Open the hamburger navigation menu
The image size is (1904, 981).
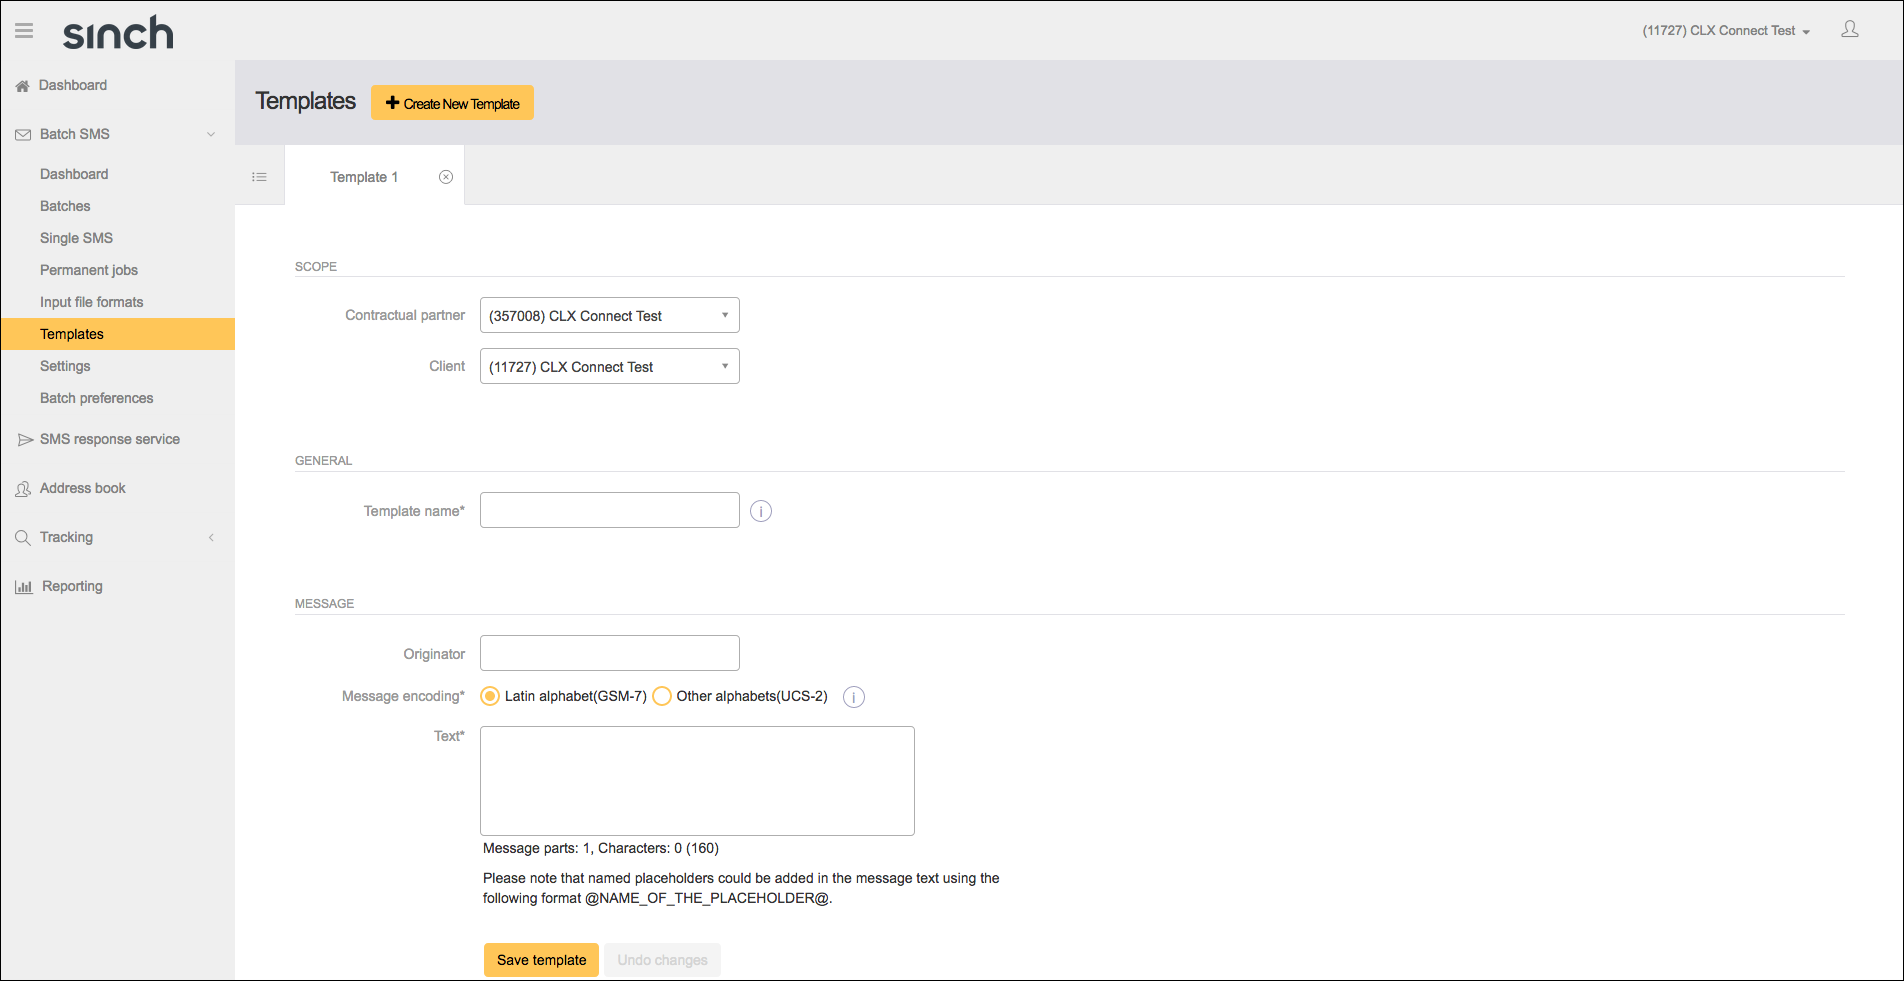point(23,30)
